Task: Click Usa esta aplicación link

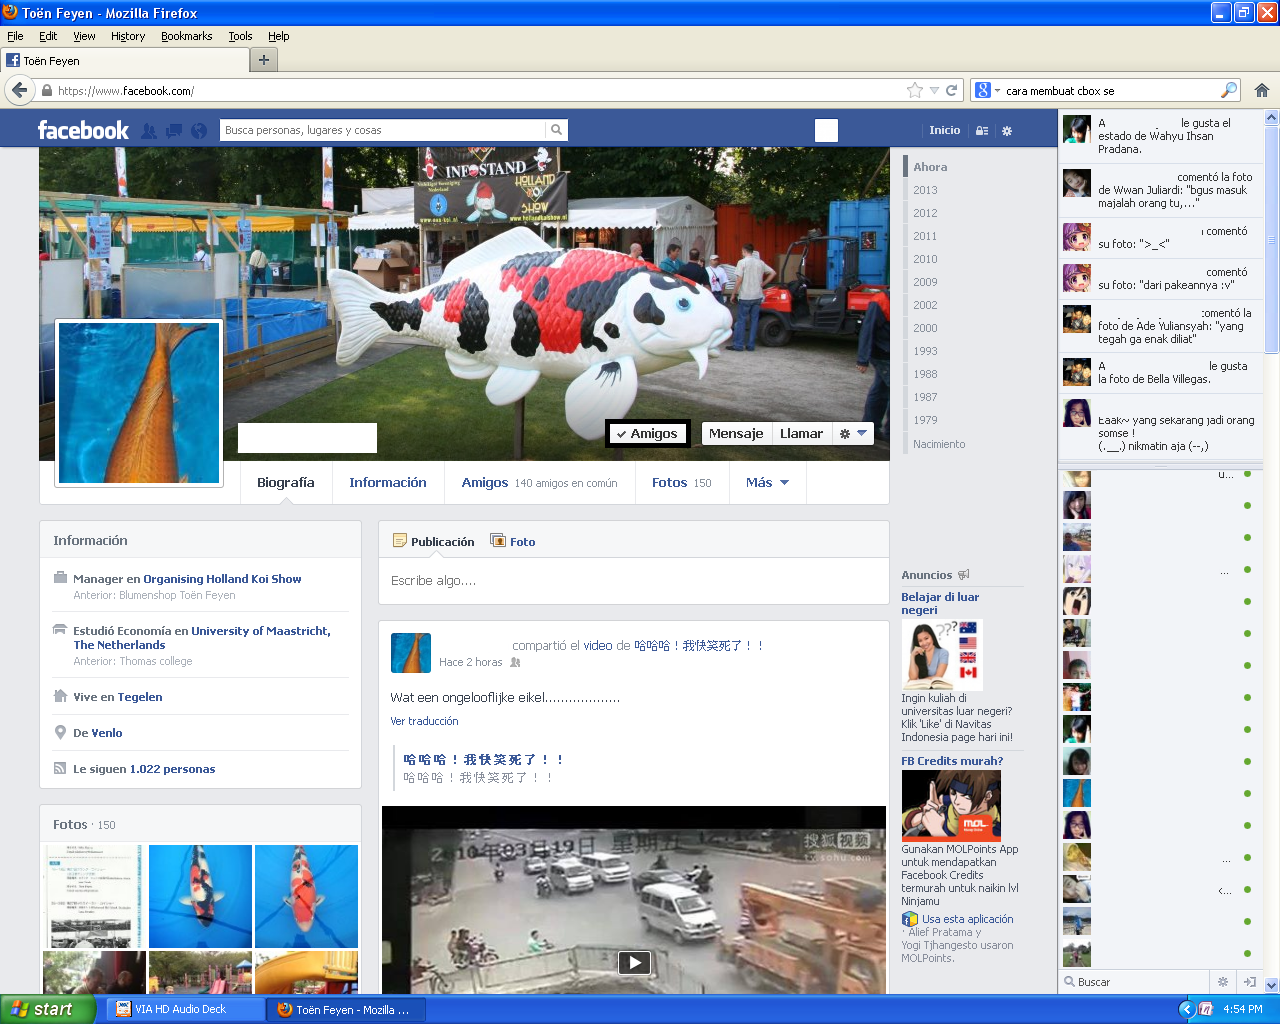Action: (967, 919)
